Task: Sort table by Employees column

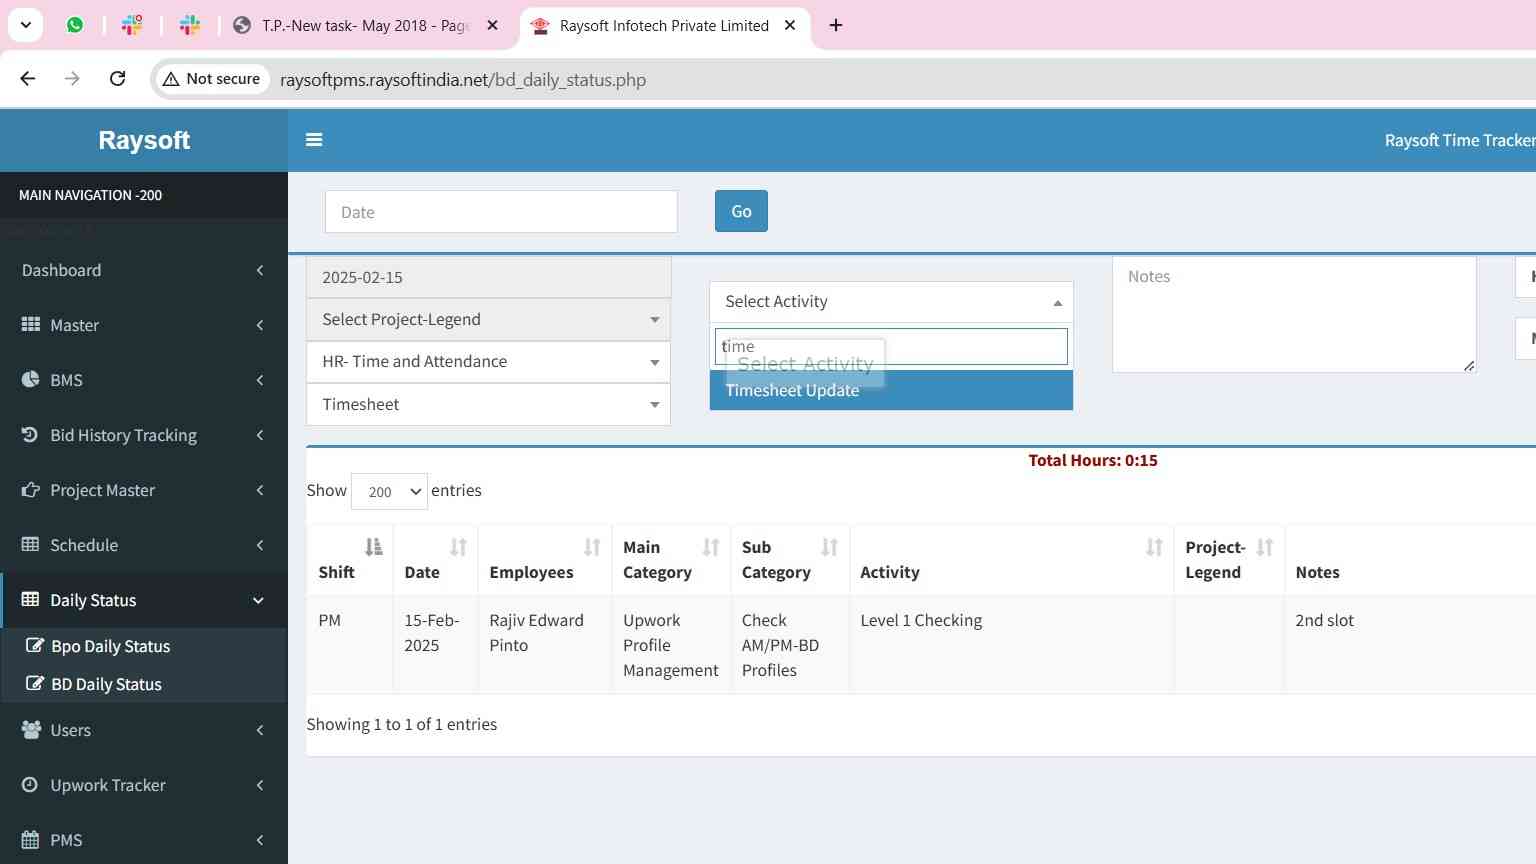Action: coord(592,547)
